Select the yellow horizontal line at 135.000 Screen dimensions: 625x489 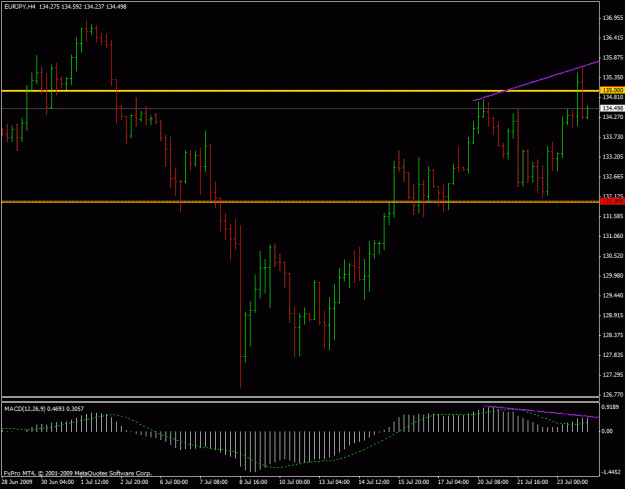click(x=301, y=91)
